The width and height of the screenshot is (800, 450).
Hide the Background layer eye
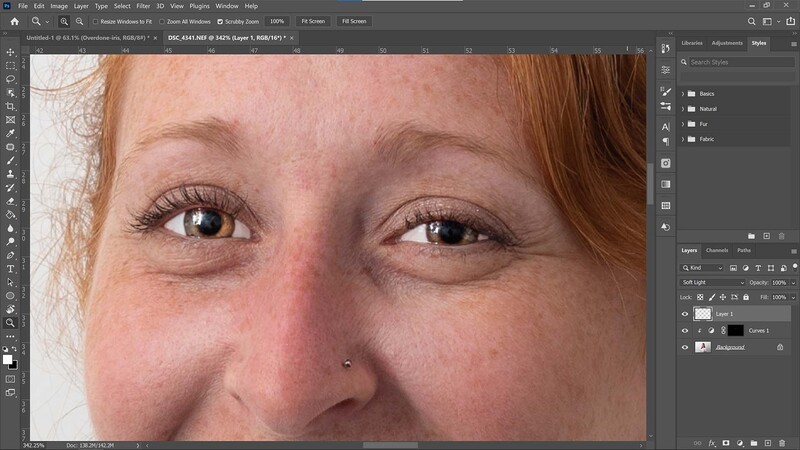coord(685,347)
